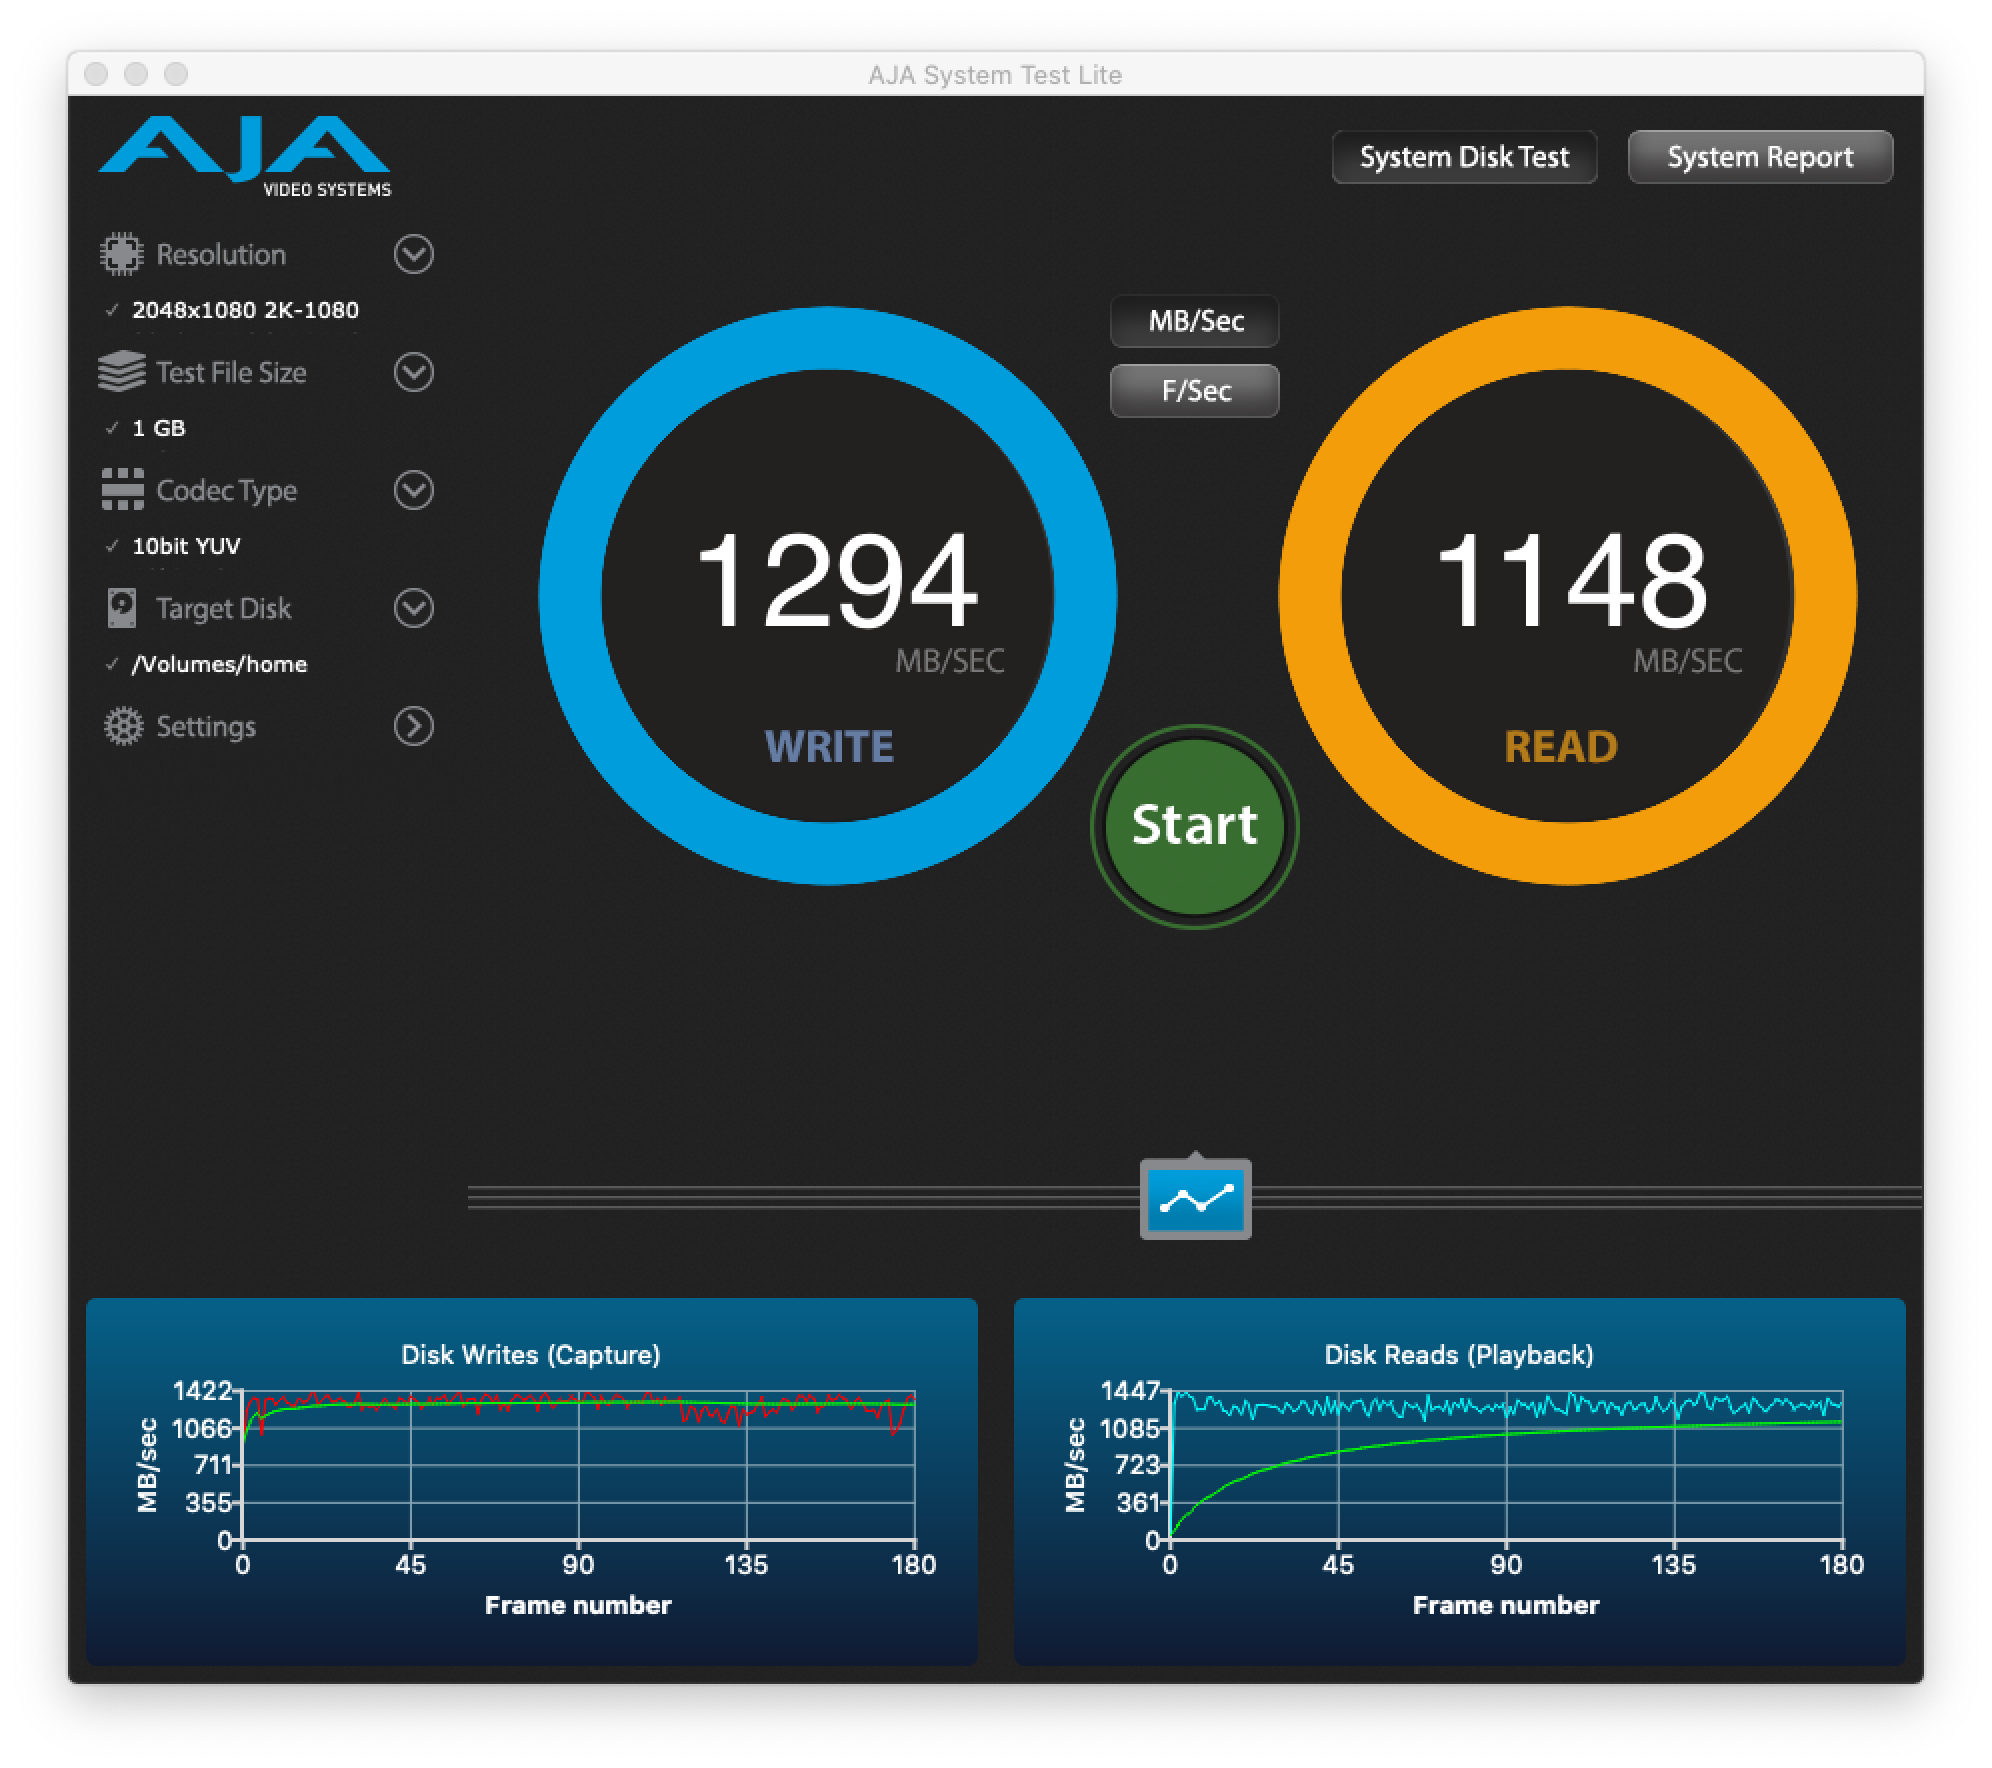1992x1768 pixels.
Task: Click the Settings gear icon
Action: point(123,726)
